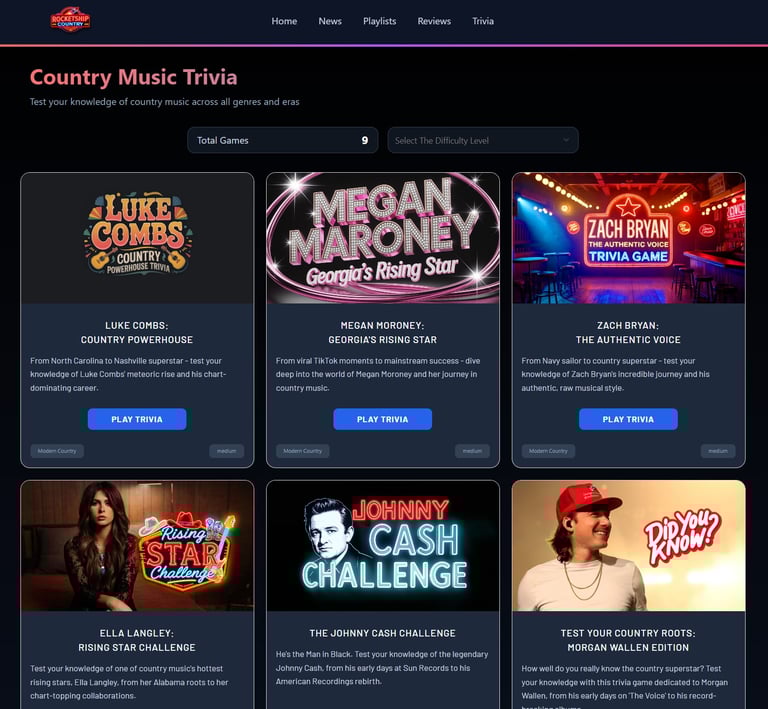Viewport: 768px width, 709px height.
Task: Click the Rocketship Country logo
Action: pos(70,20)
